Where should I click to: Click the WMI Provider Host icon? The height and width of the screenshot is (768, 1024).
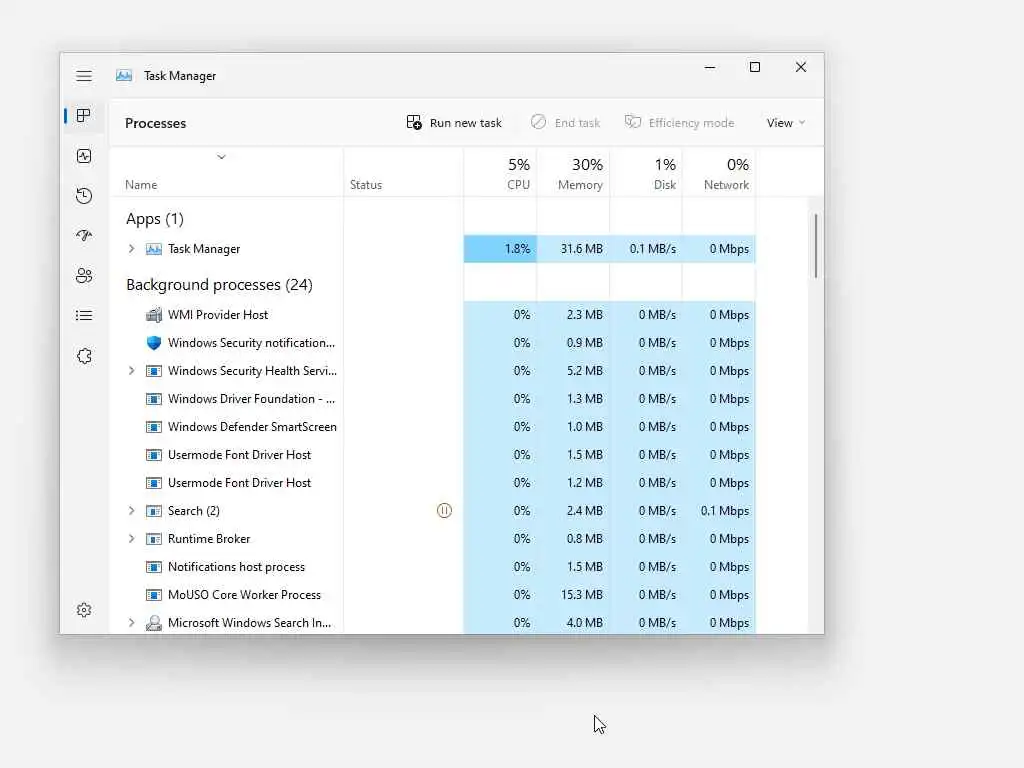pos(153,315)
